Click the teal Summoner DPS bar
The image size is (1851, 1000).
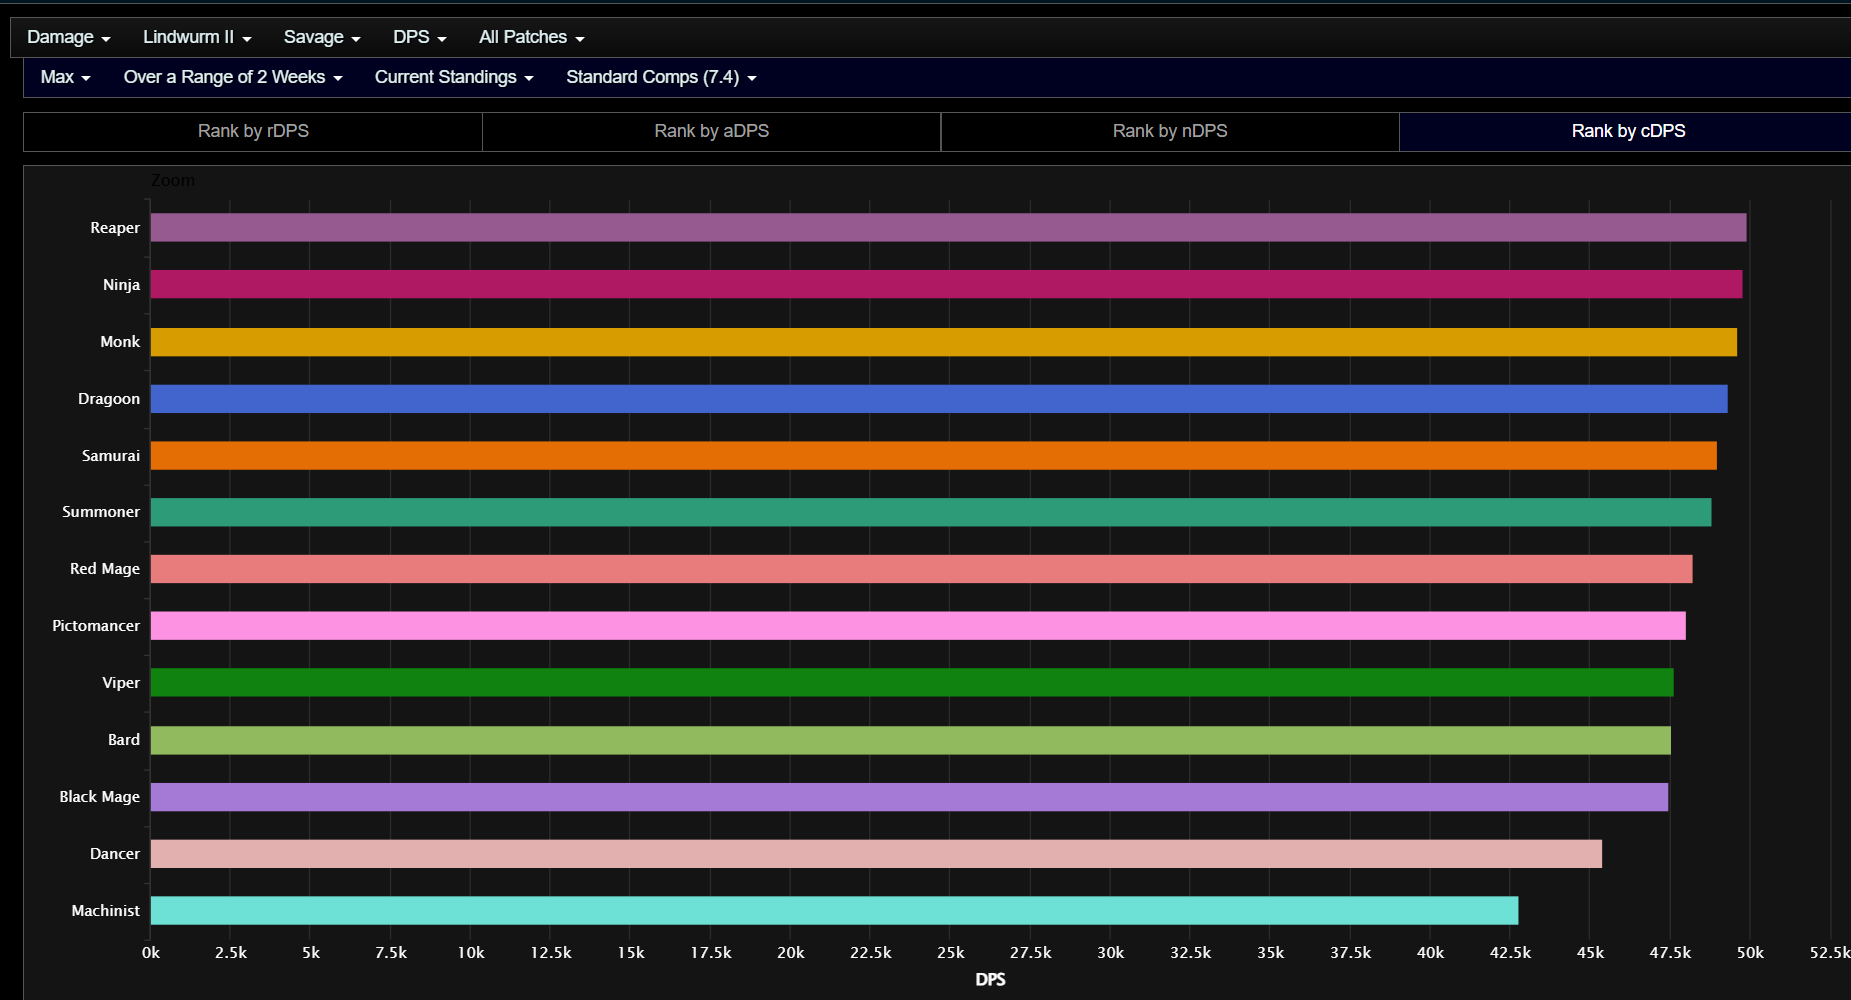(931, 512)
